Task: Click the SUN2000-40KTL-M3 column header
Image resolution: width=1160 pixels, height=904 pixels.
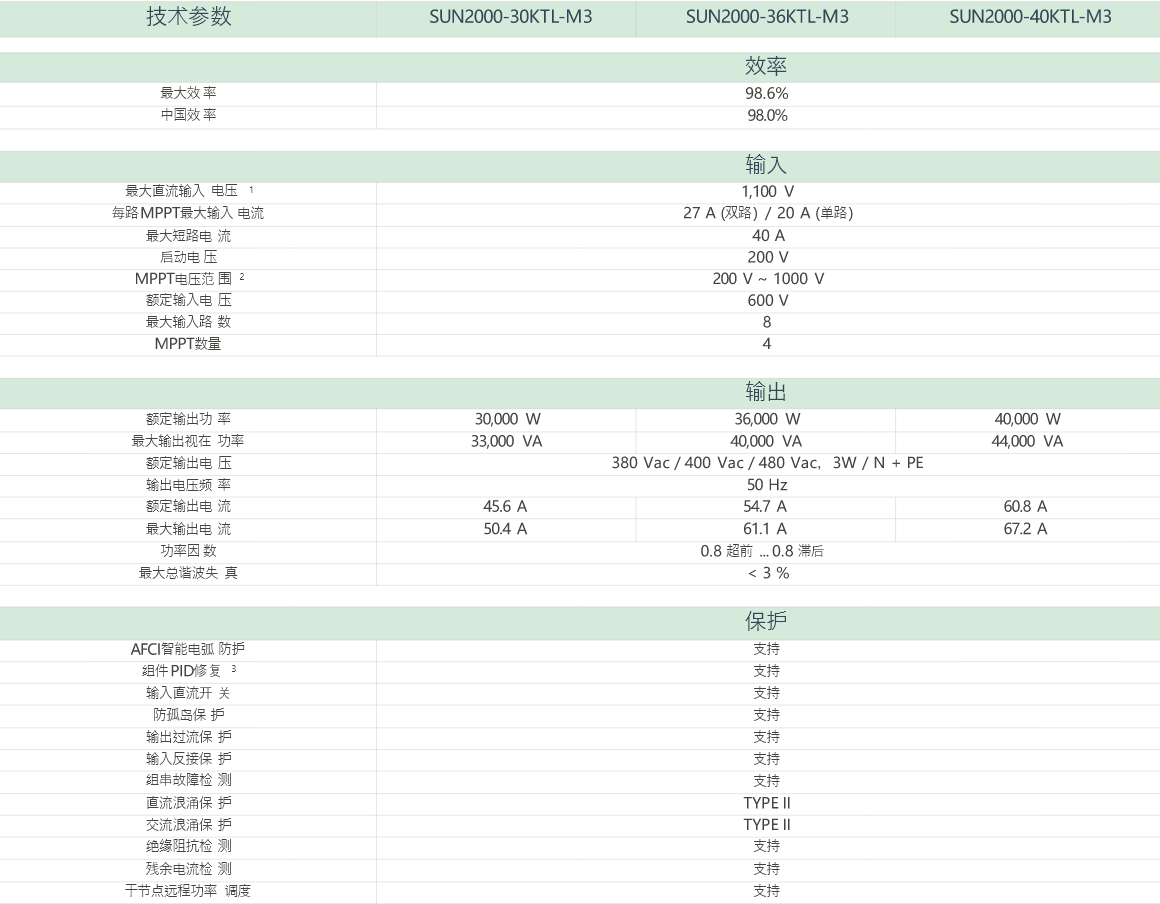Action: tap(1030, 17)
